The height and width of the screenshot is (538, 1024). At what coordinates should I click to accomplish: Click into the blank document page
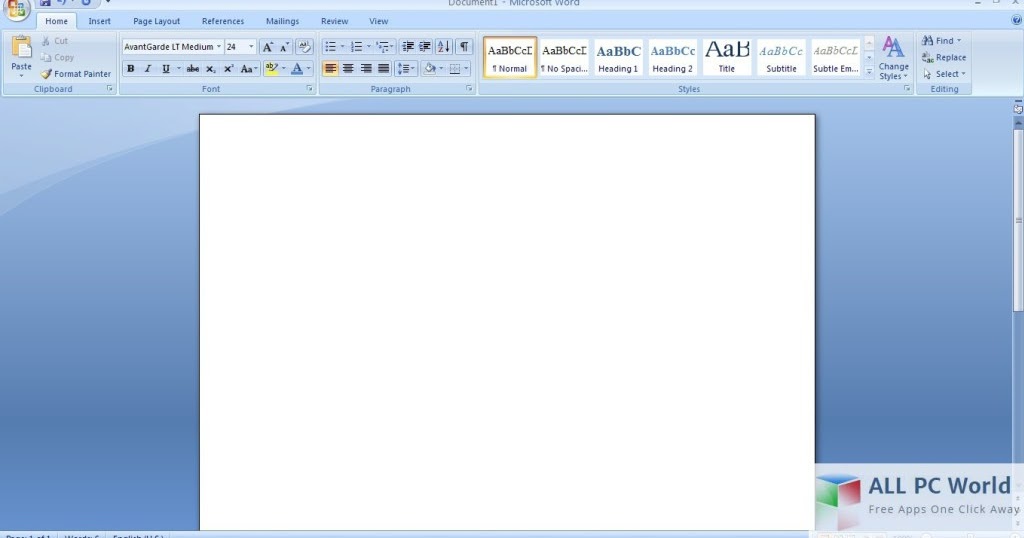507,322
